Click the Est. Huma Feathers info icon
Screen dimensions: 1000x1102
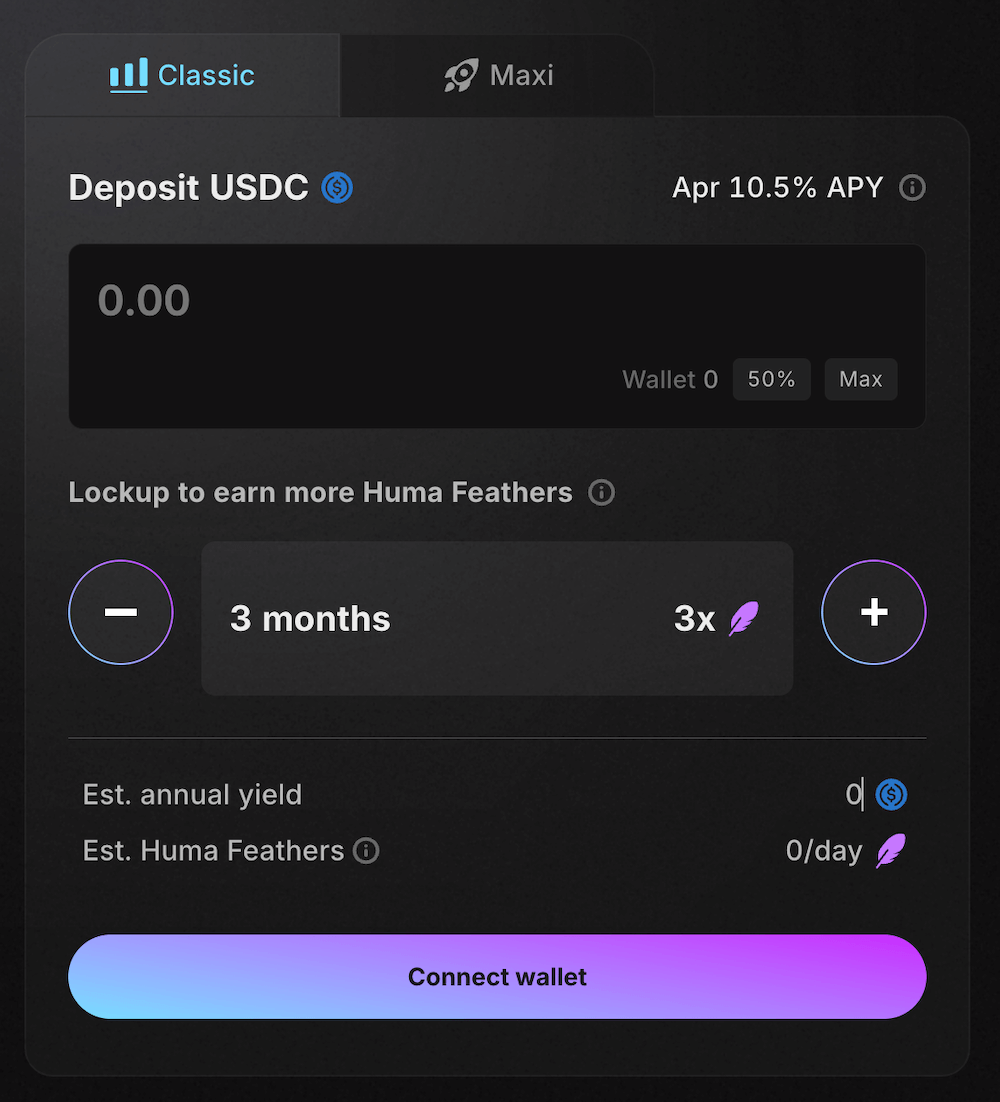pos(366,851)
